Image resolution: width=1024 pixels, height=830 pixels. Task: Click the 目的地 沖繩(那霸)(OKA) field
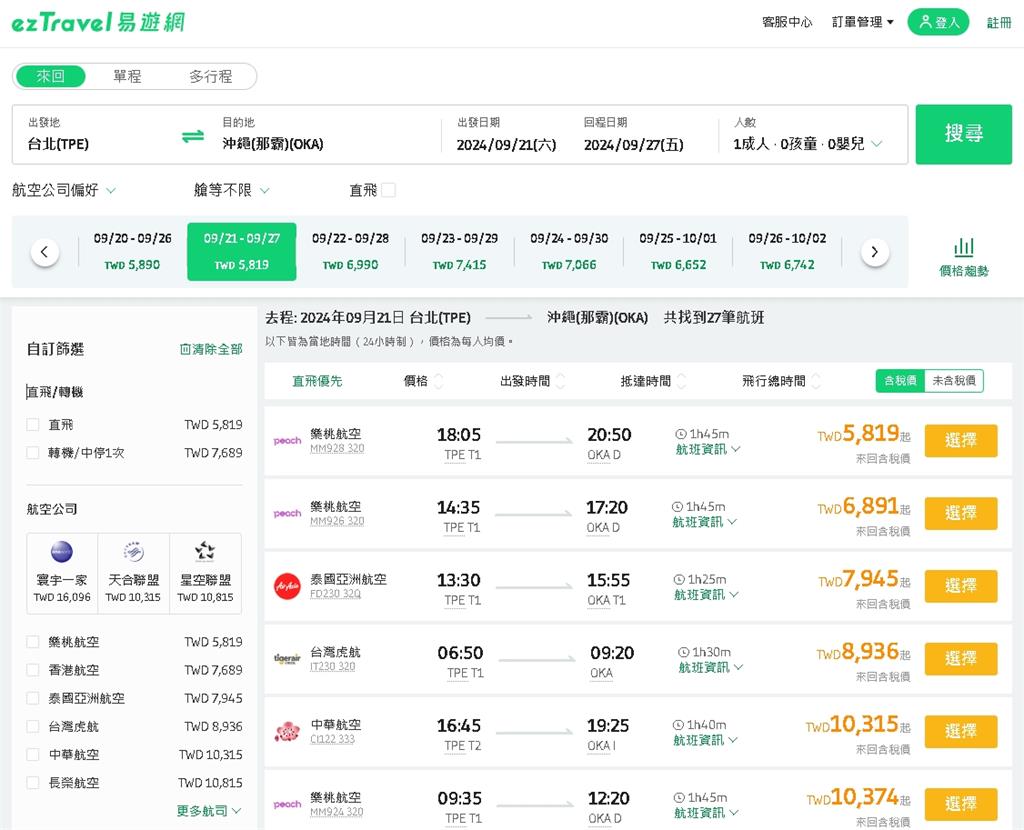327,135
